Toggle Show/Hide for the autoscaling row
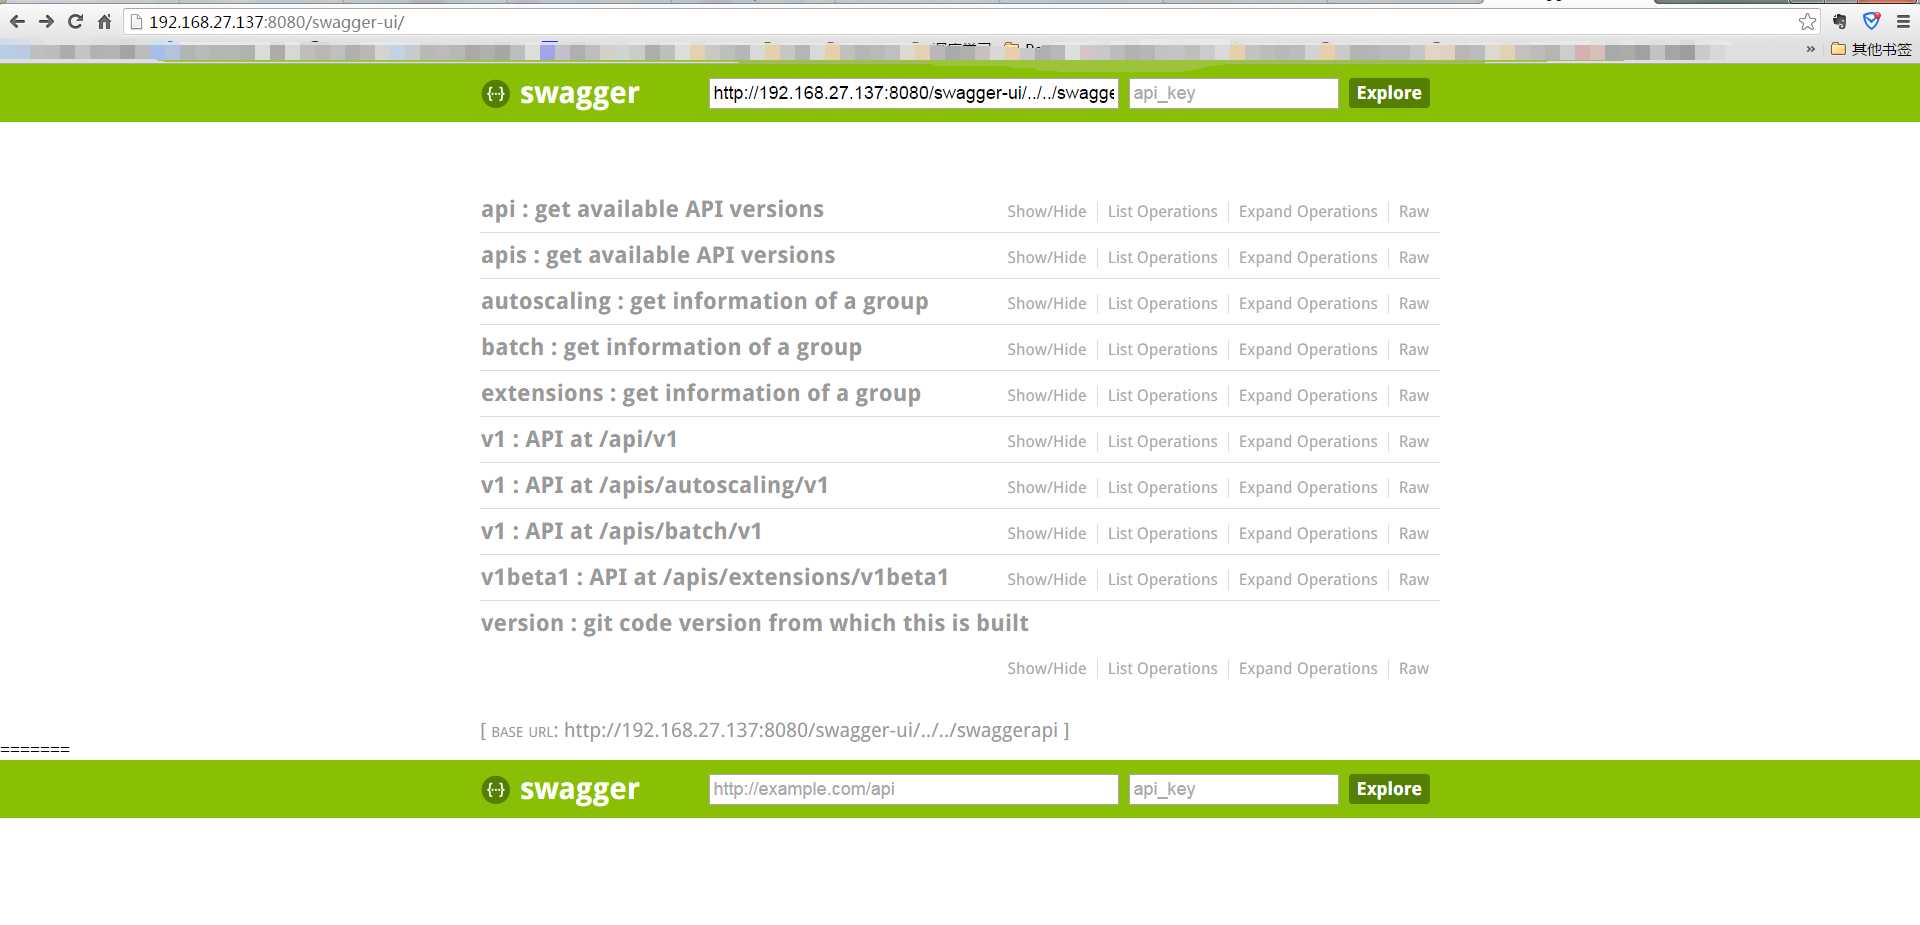 [1046, 303]
